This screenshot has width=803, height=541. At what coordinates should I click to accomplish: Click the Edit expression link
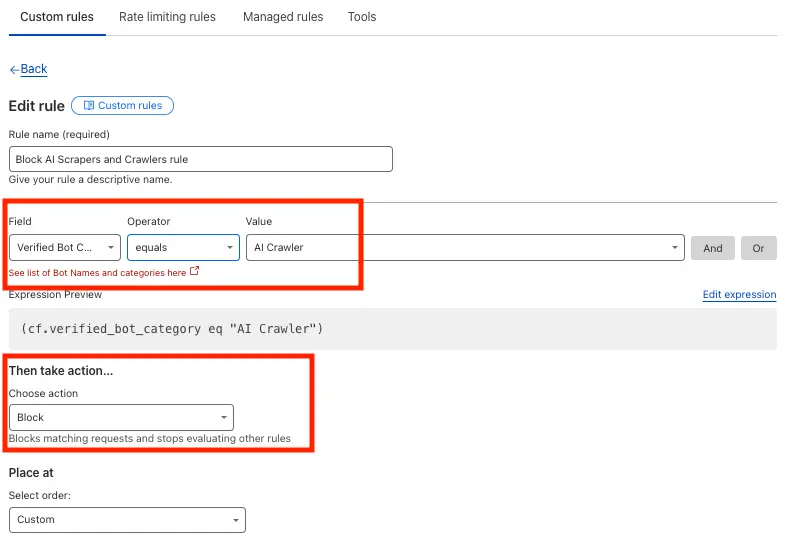pyautogui.click(x=739, y=295)
